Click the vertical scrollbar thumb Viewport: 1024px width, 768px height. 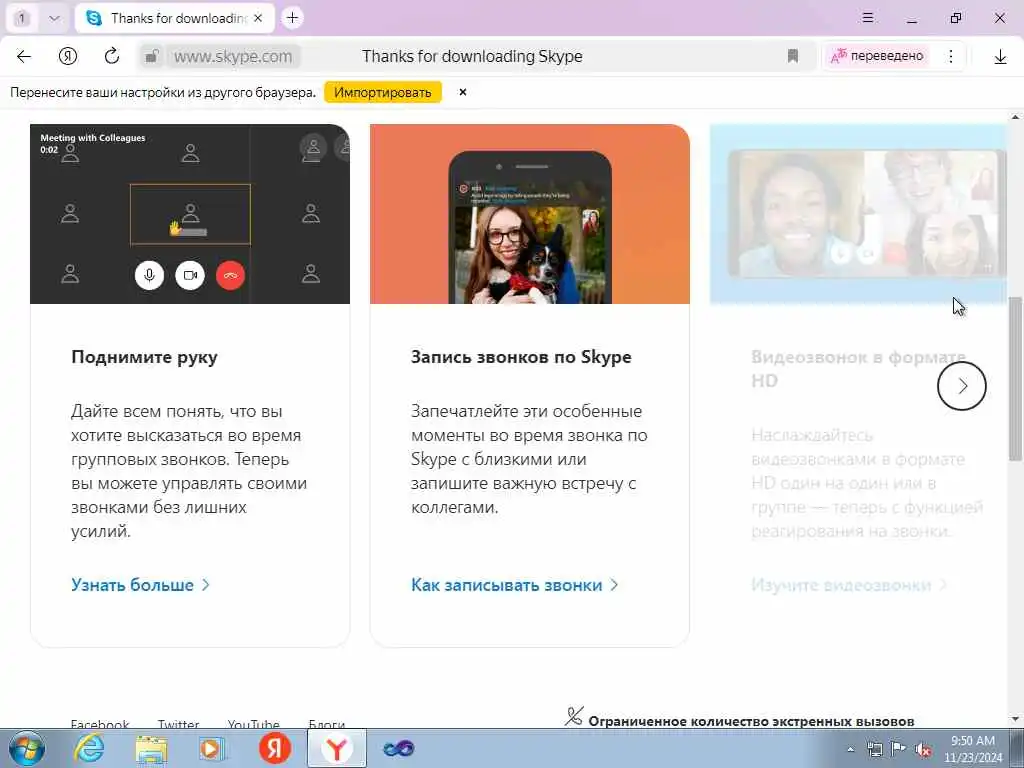point(1016,378)
